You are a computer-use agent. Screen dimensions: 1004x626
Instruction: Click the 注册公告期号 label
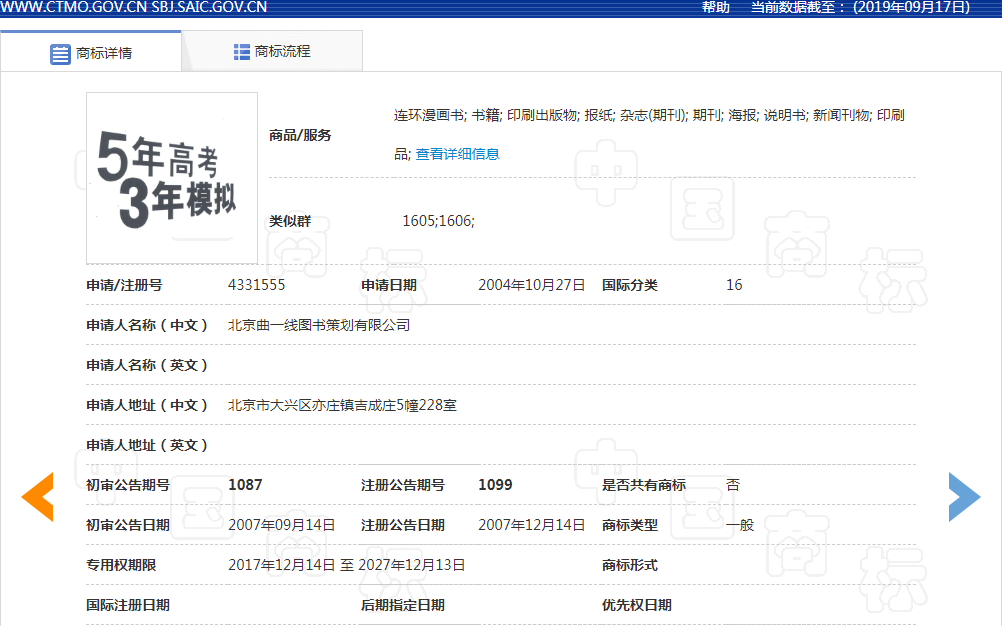(403, 485)
